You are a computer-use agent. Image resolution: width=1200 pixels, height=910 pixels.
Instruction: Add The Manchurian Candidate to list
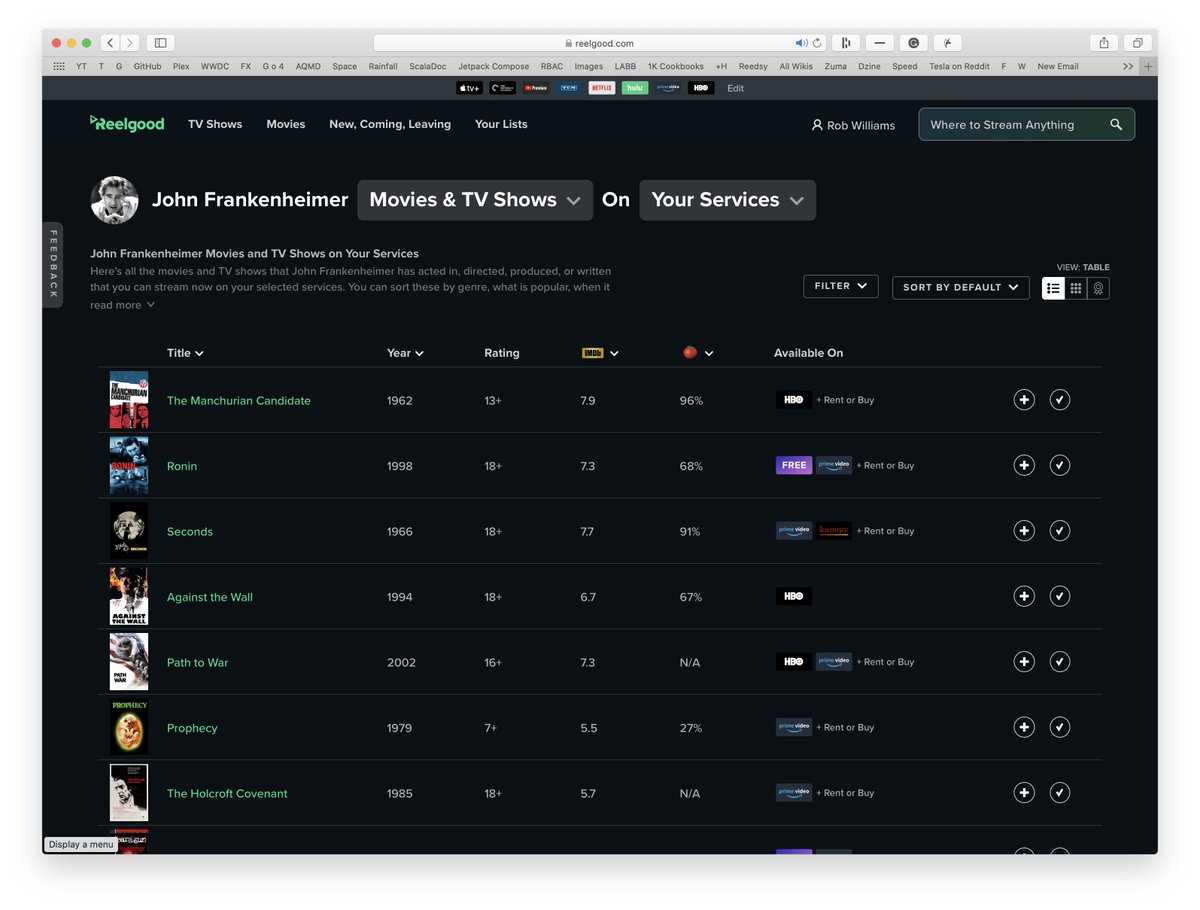pos(1024,400)
